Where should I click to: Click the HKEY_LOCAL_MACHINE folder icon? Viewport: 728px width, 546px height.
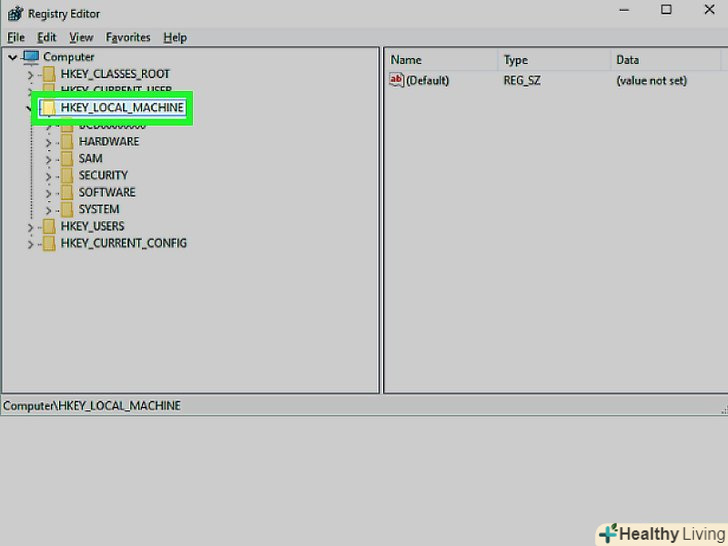49,108
